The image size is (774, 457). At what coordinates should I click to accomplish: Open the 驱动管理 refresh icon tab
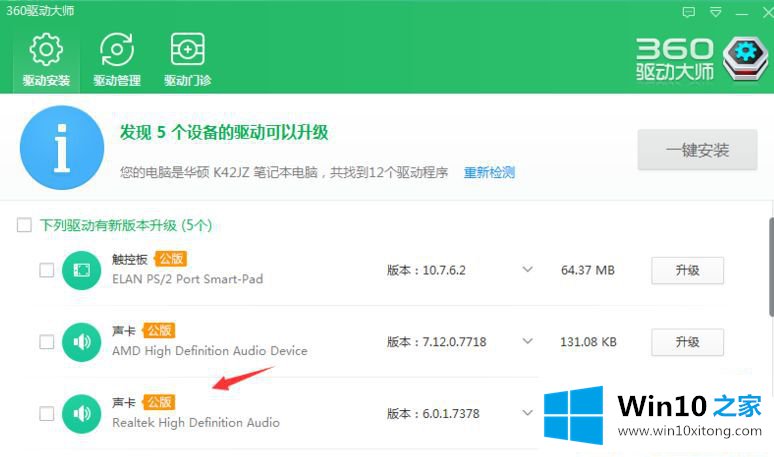[117, 59]
